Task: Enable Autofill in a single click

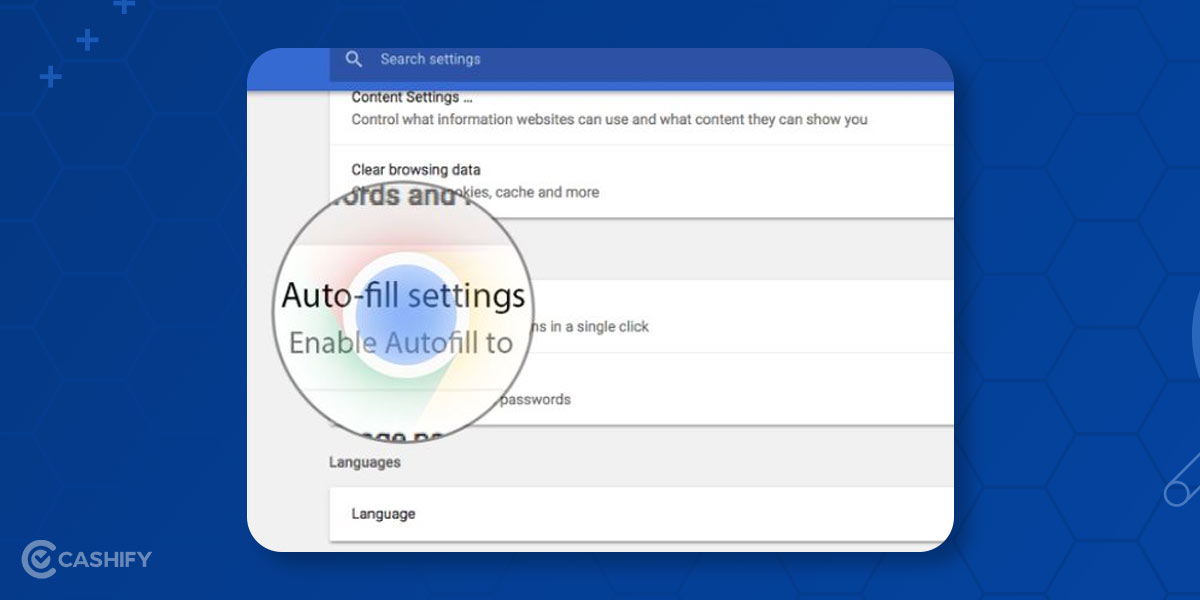Action: point(590,326)
